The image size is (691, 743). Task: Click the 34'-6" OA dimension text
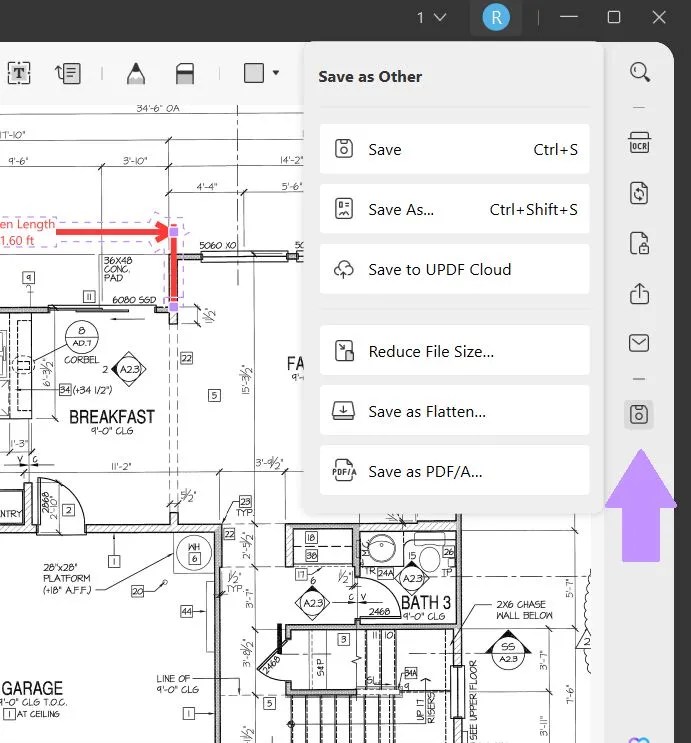[158, 109]
